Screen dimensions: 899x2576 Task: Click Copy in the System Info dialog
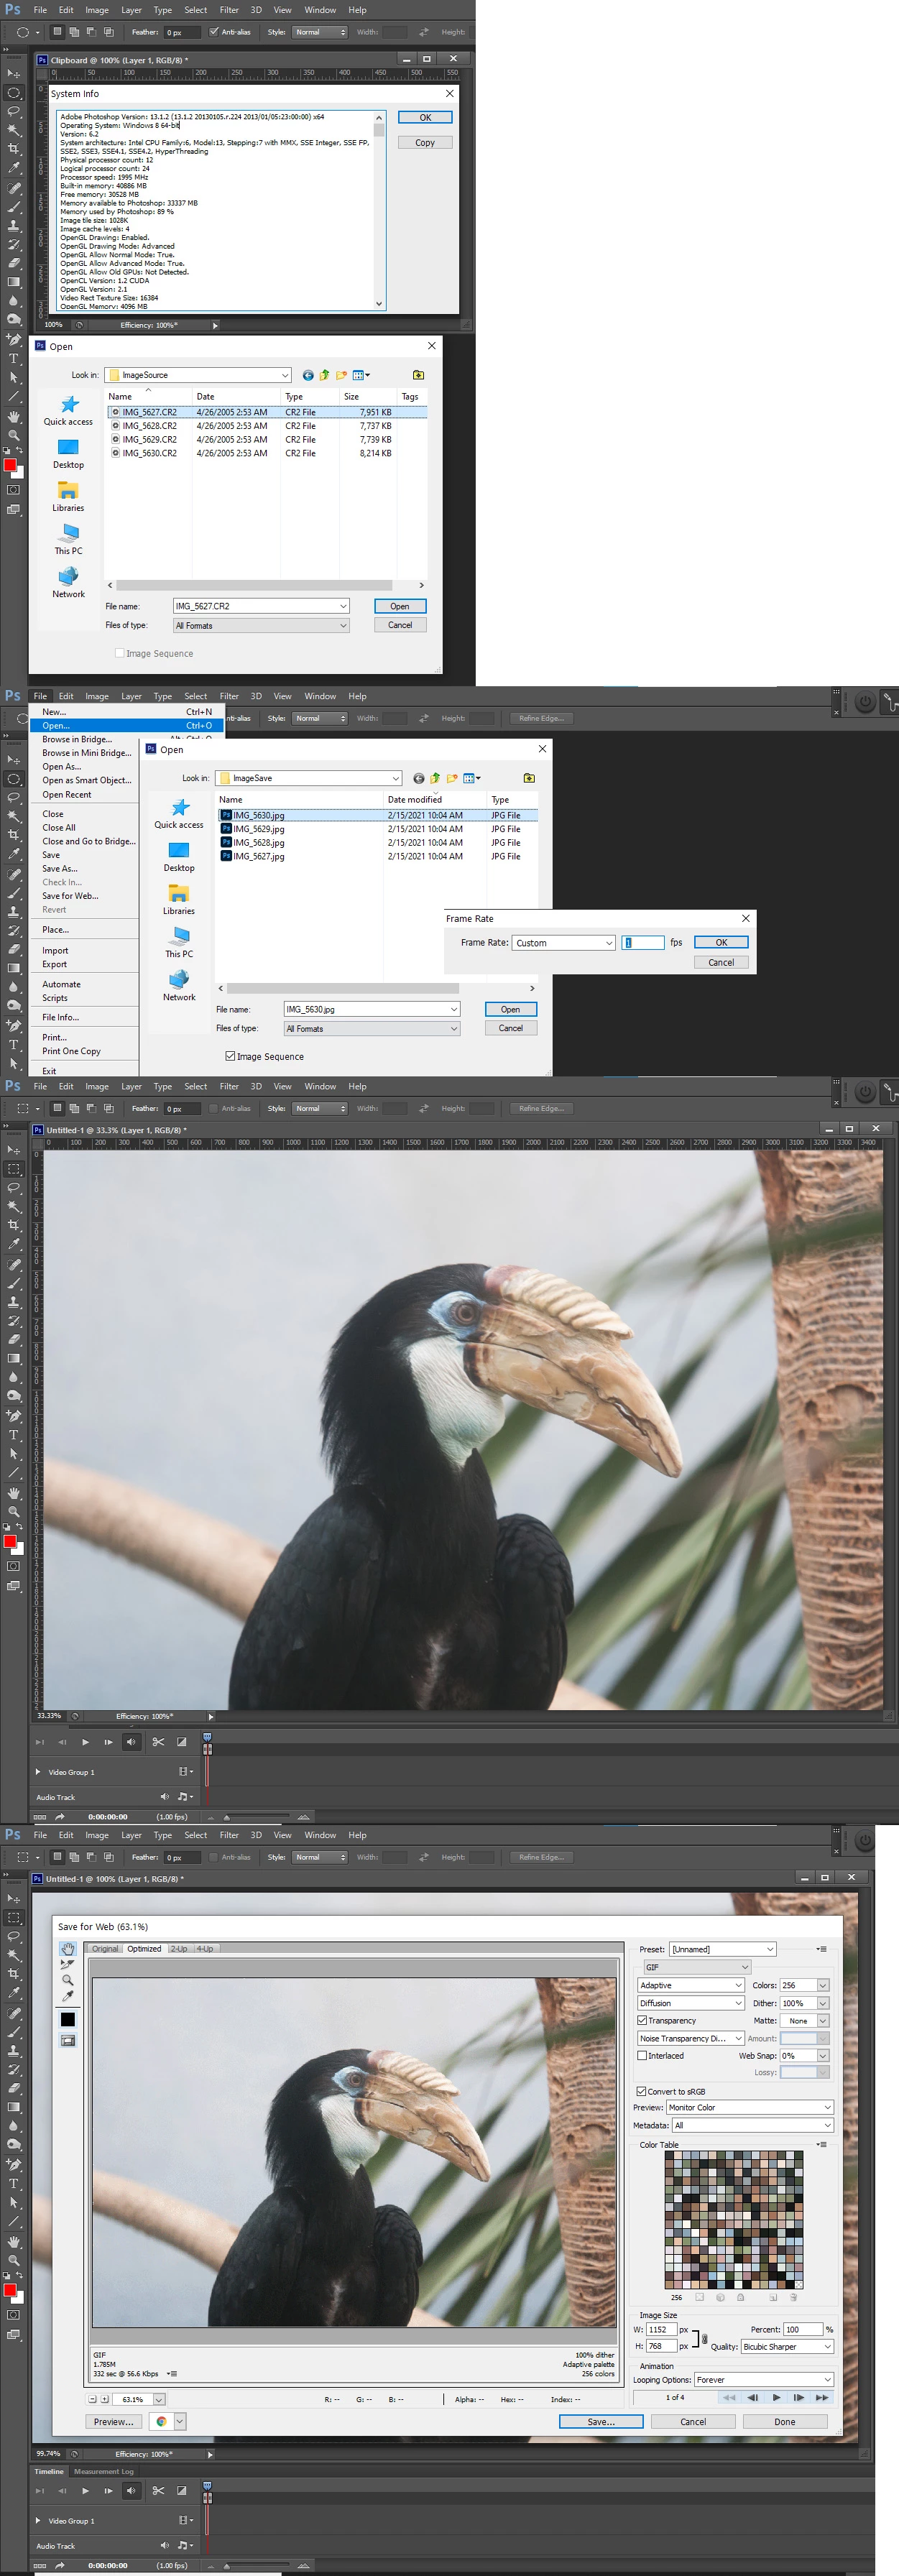(x=425, y=143)
